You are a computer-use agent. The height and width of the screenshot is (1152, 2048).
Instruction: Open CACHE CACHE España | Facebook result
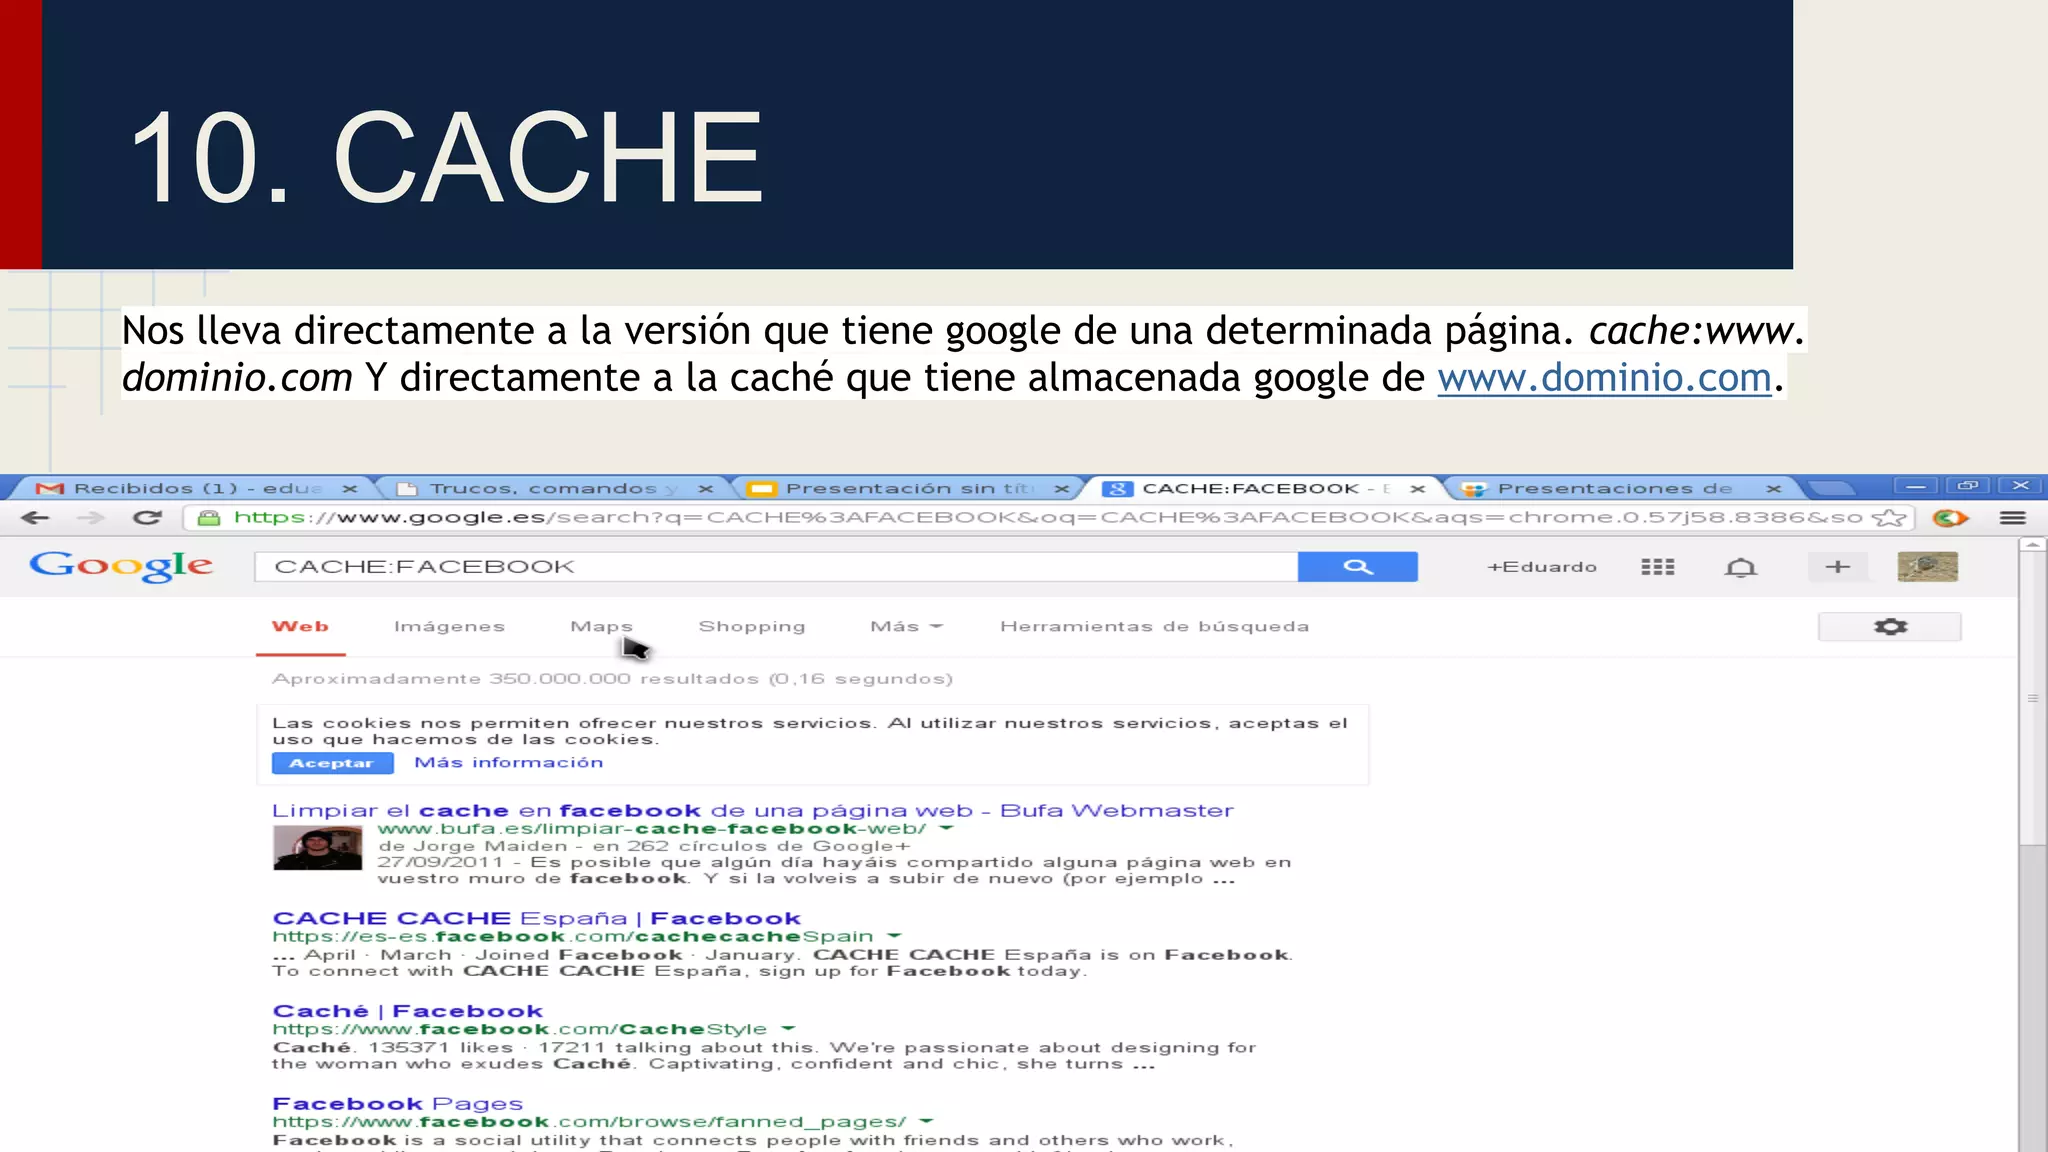point(536,918)
